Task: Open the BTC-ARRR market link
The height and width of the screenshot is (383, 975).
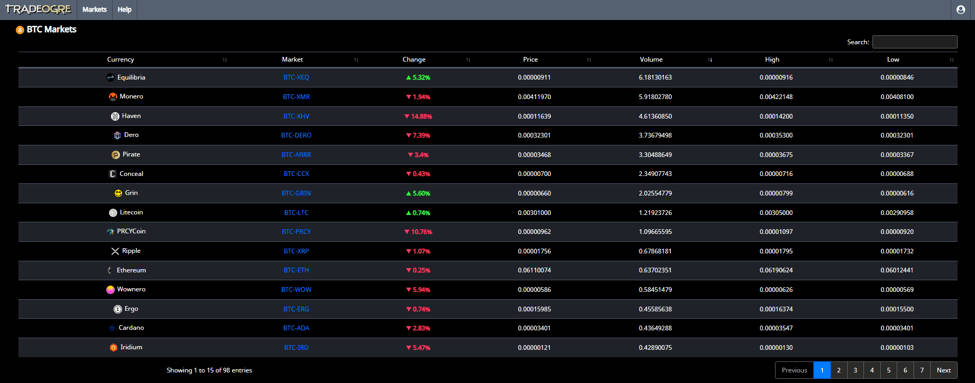Action: (x=296, y=155)
